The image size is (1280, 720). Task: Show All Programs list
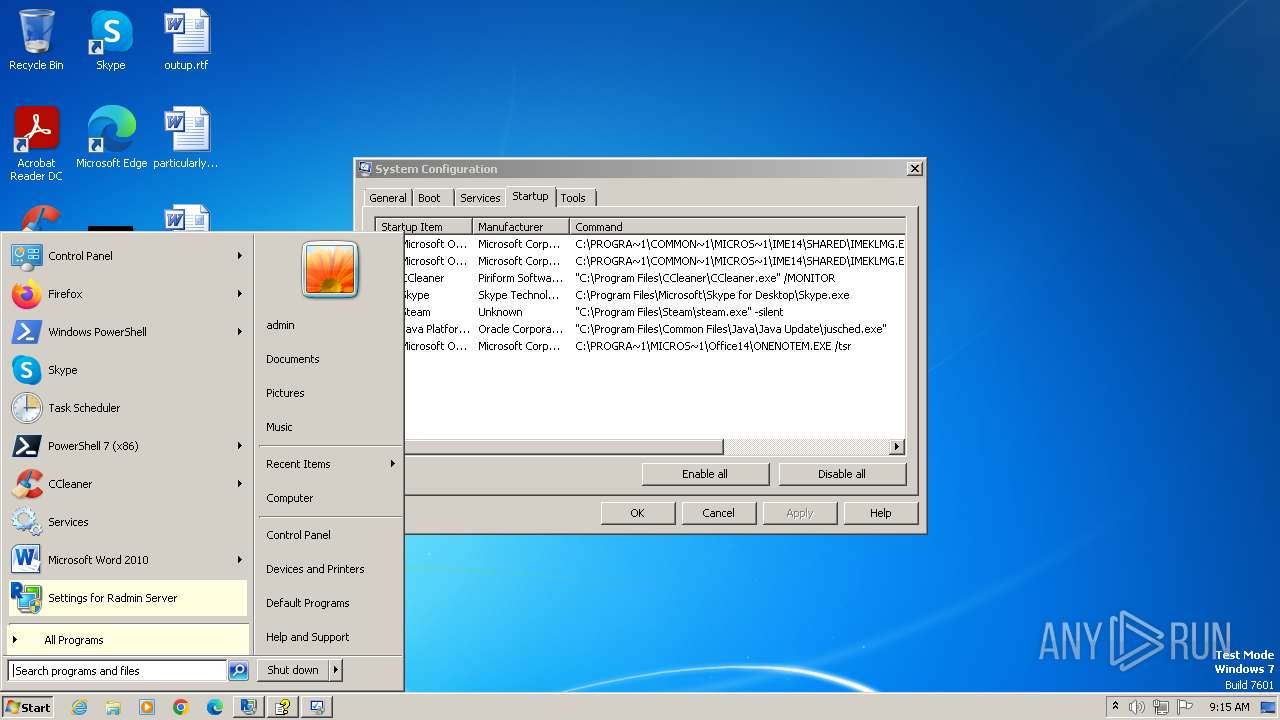click(x=128, y=640)
